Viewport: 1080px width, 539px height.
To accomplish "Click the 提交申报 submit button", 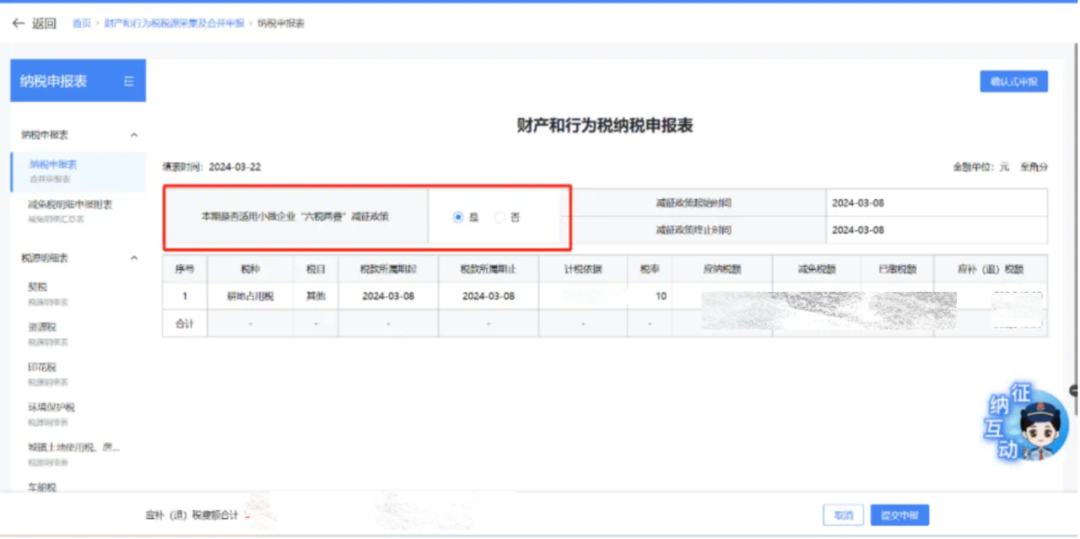I will [x=899, y=515].
